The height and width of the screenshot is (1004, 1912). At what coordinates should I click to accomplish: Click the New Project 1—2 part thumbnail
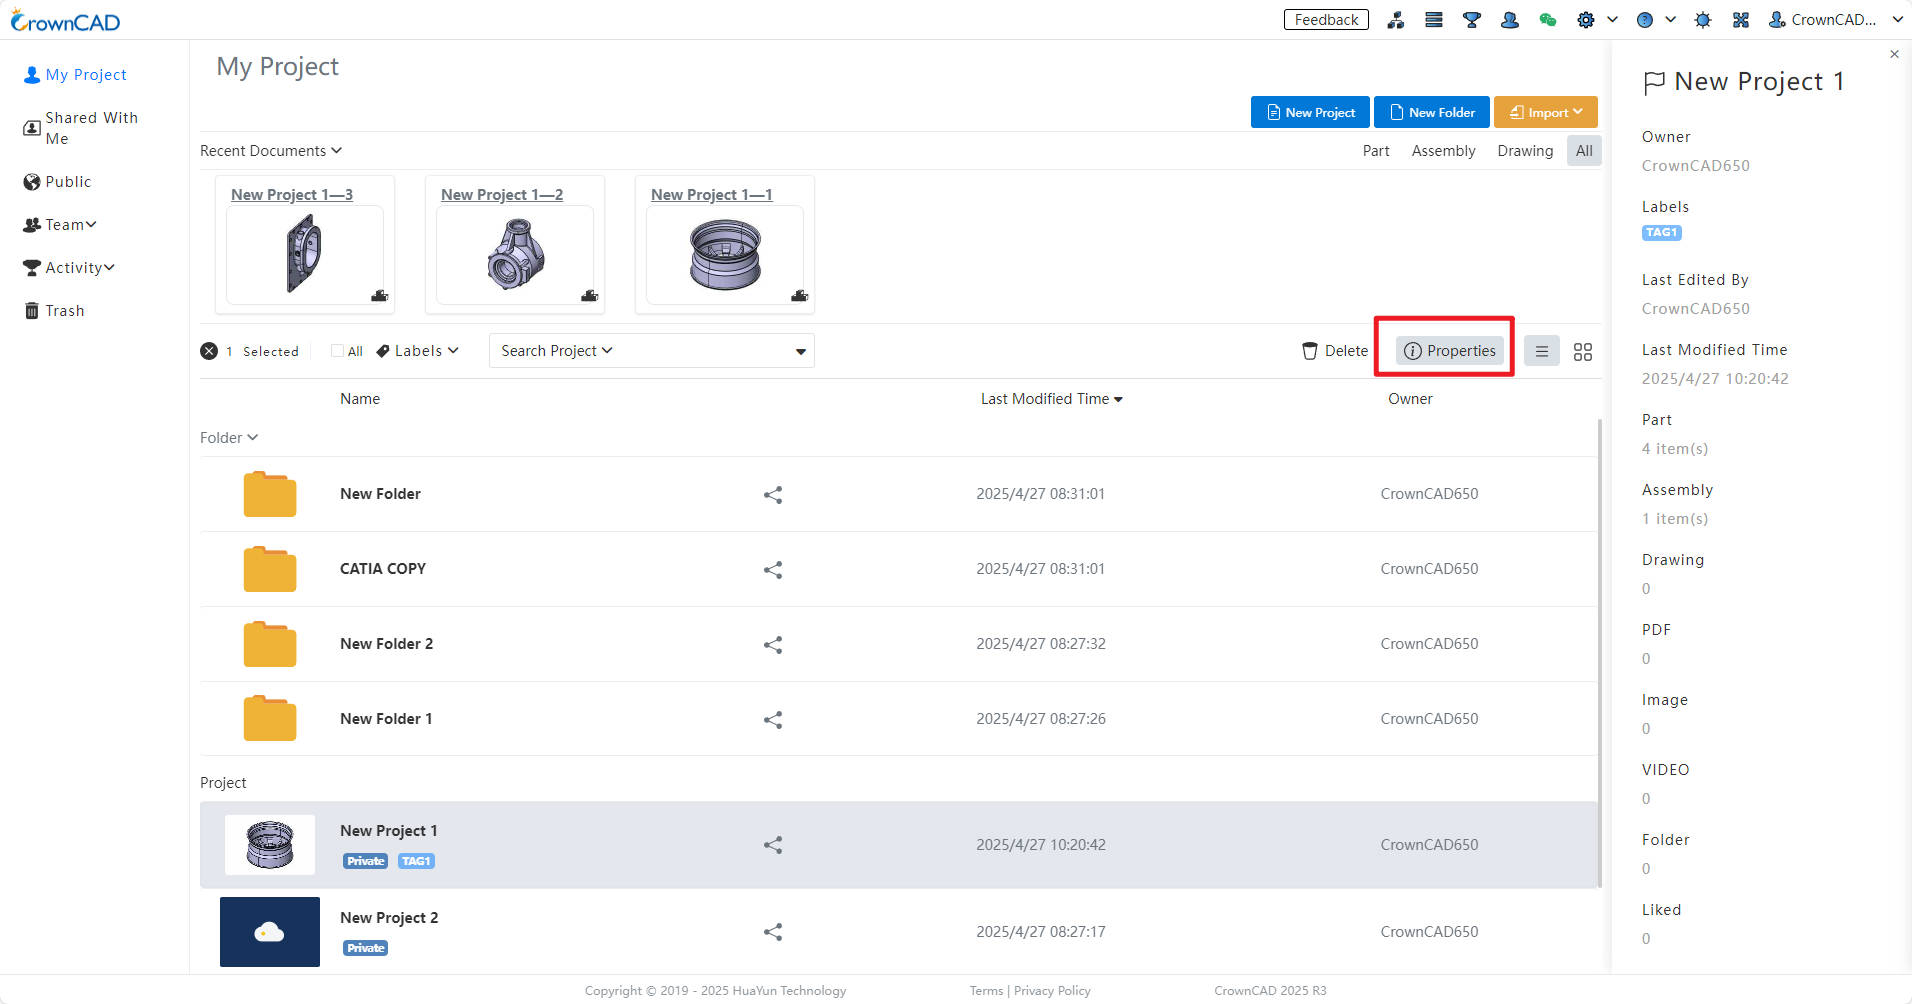pos(515,255)
